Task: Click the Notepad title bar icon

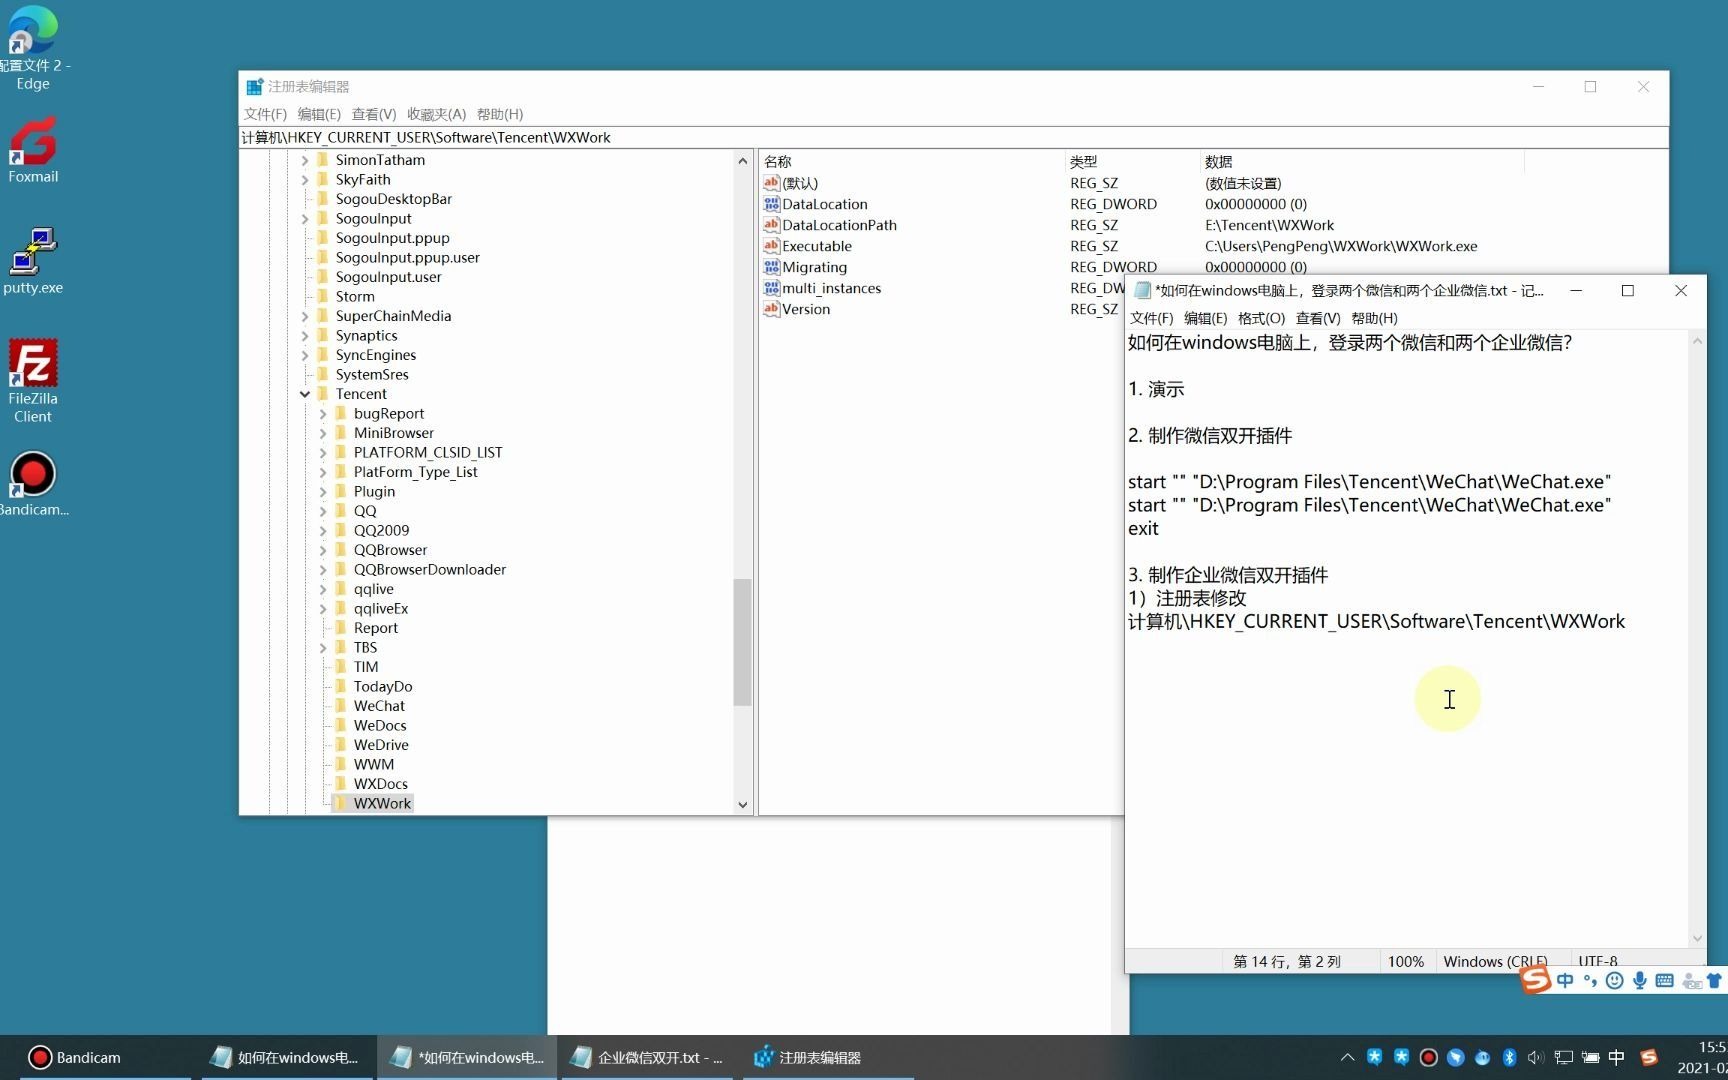Action: pos(1142,291)
